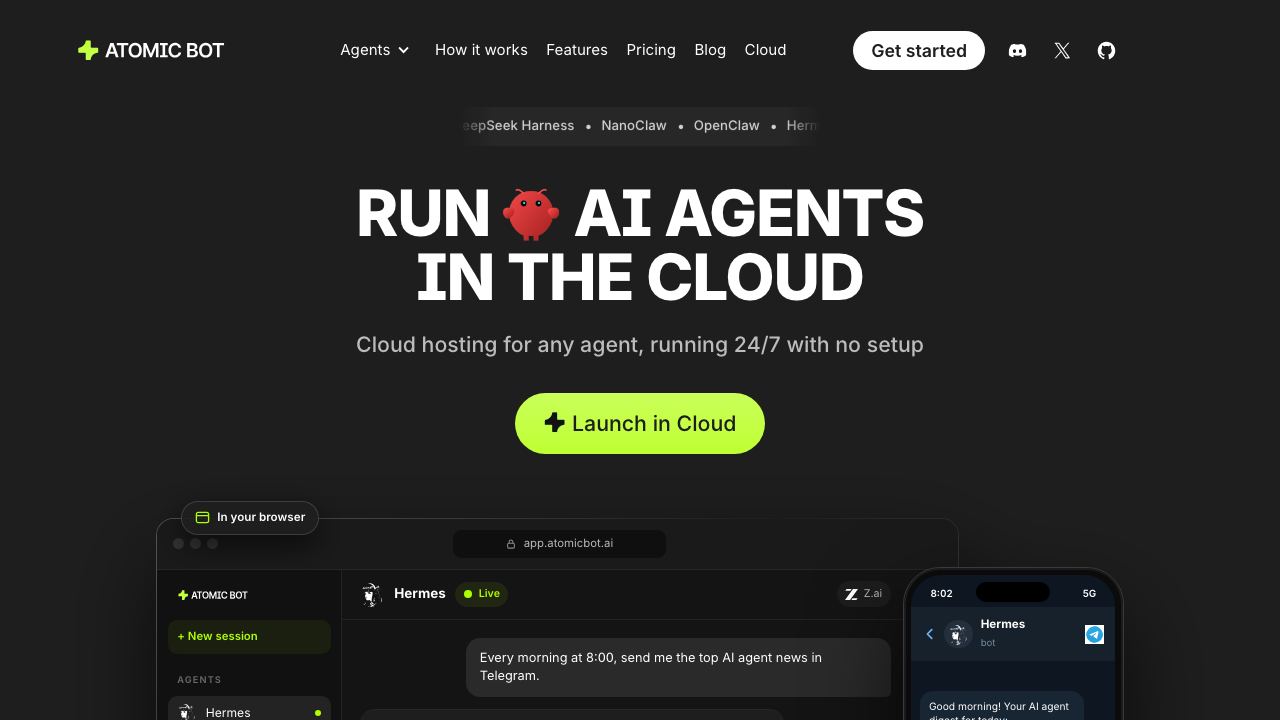Image resolution: width=1280 pixels, height=720 pixels.
Task: Click the small Atomic Bot logo in app sidebar
Action: point(213,595)
